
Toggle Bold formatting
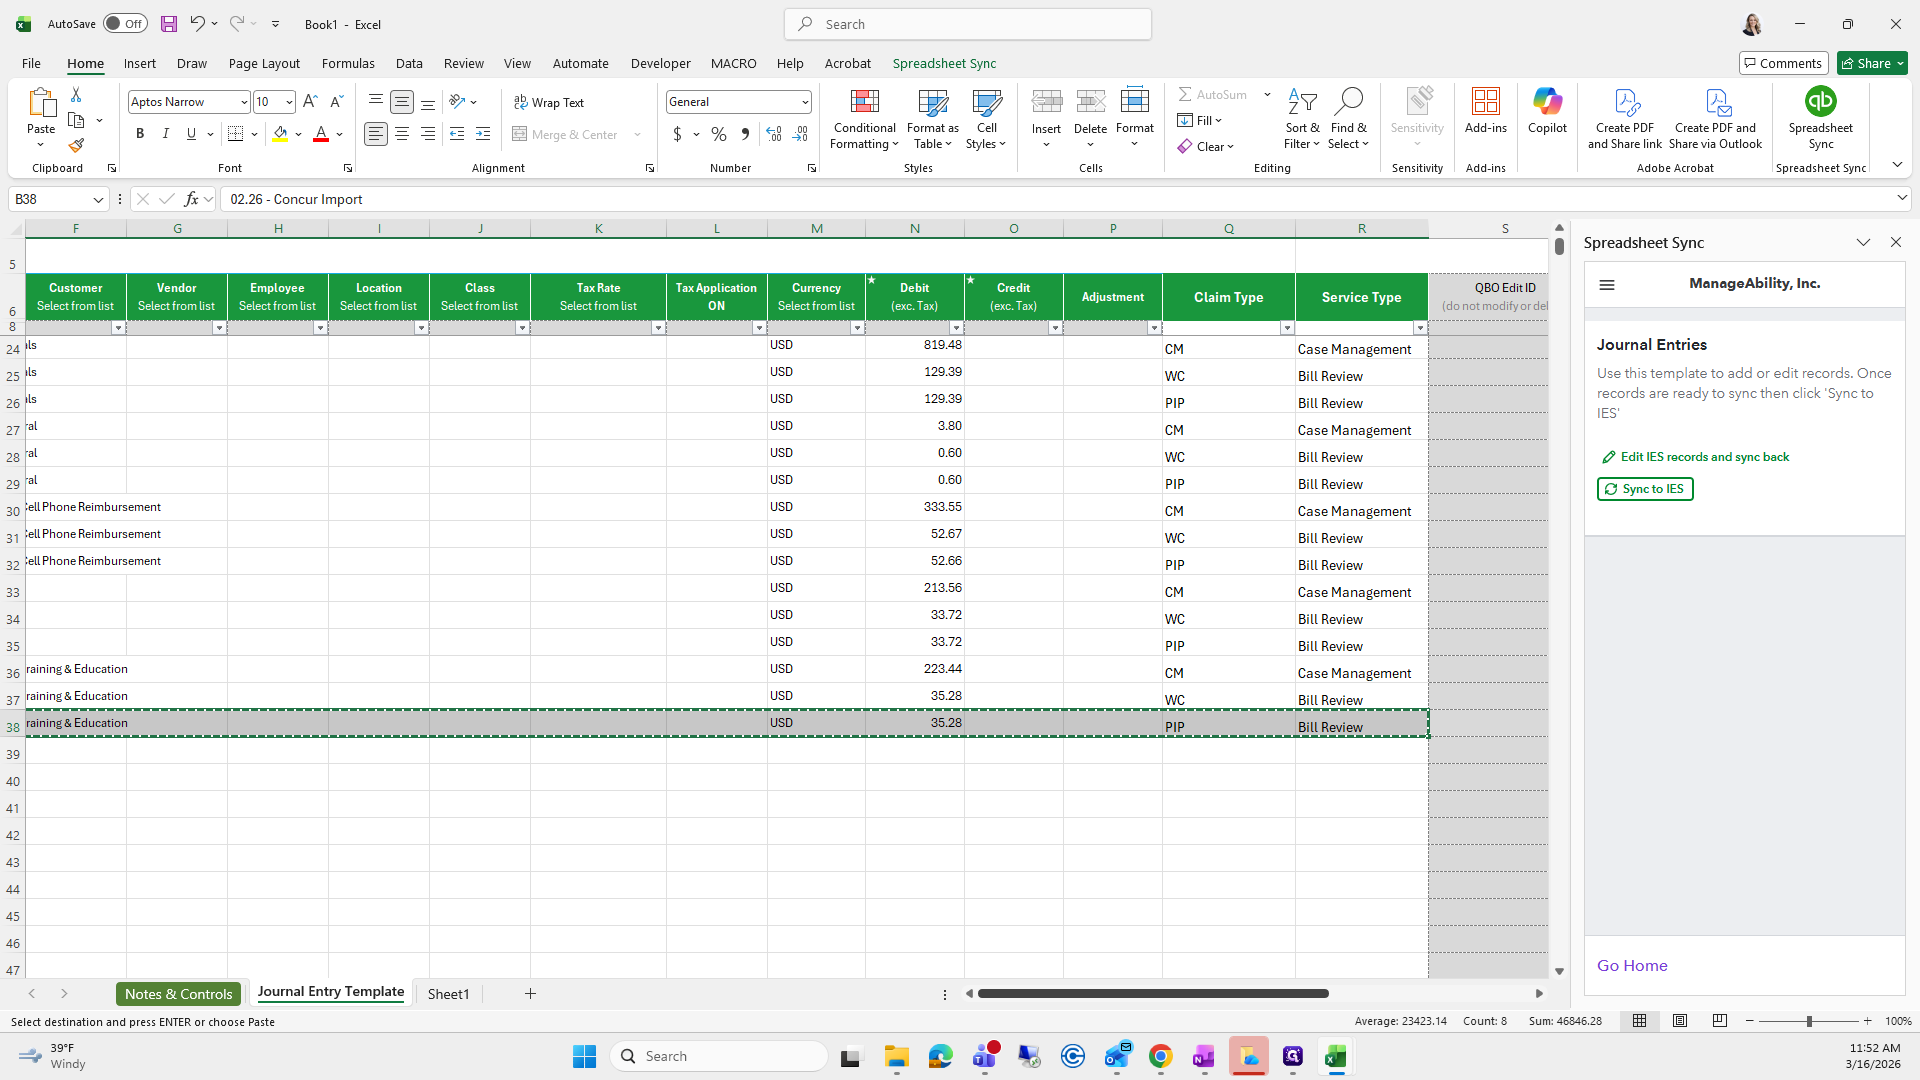pos(140,134)
